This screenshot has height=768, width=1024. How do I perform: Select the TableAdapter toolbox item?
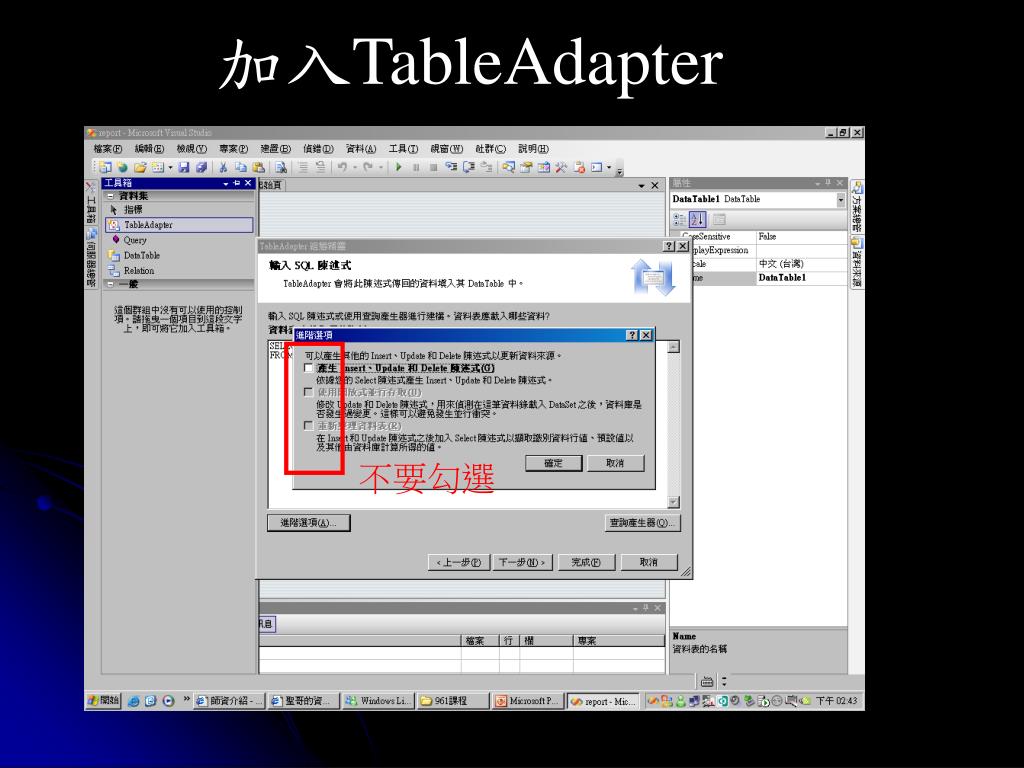tap(179, 225)
